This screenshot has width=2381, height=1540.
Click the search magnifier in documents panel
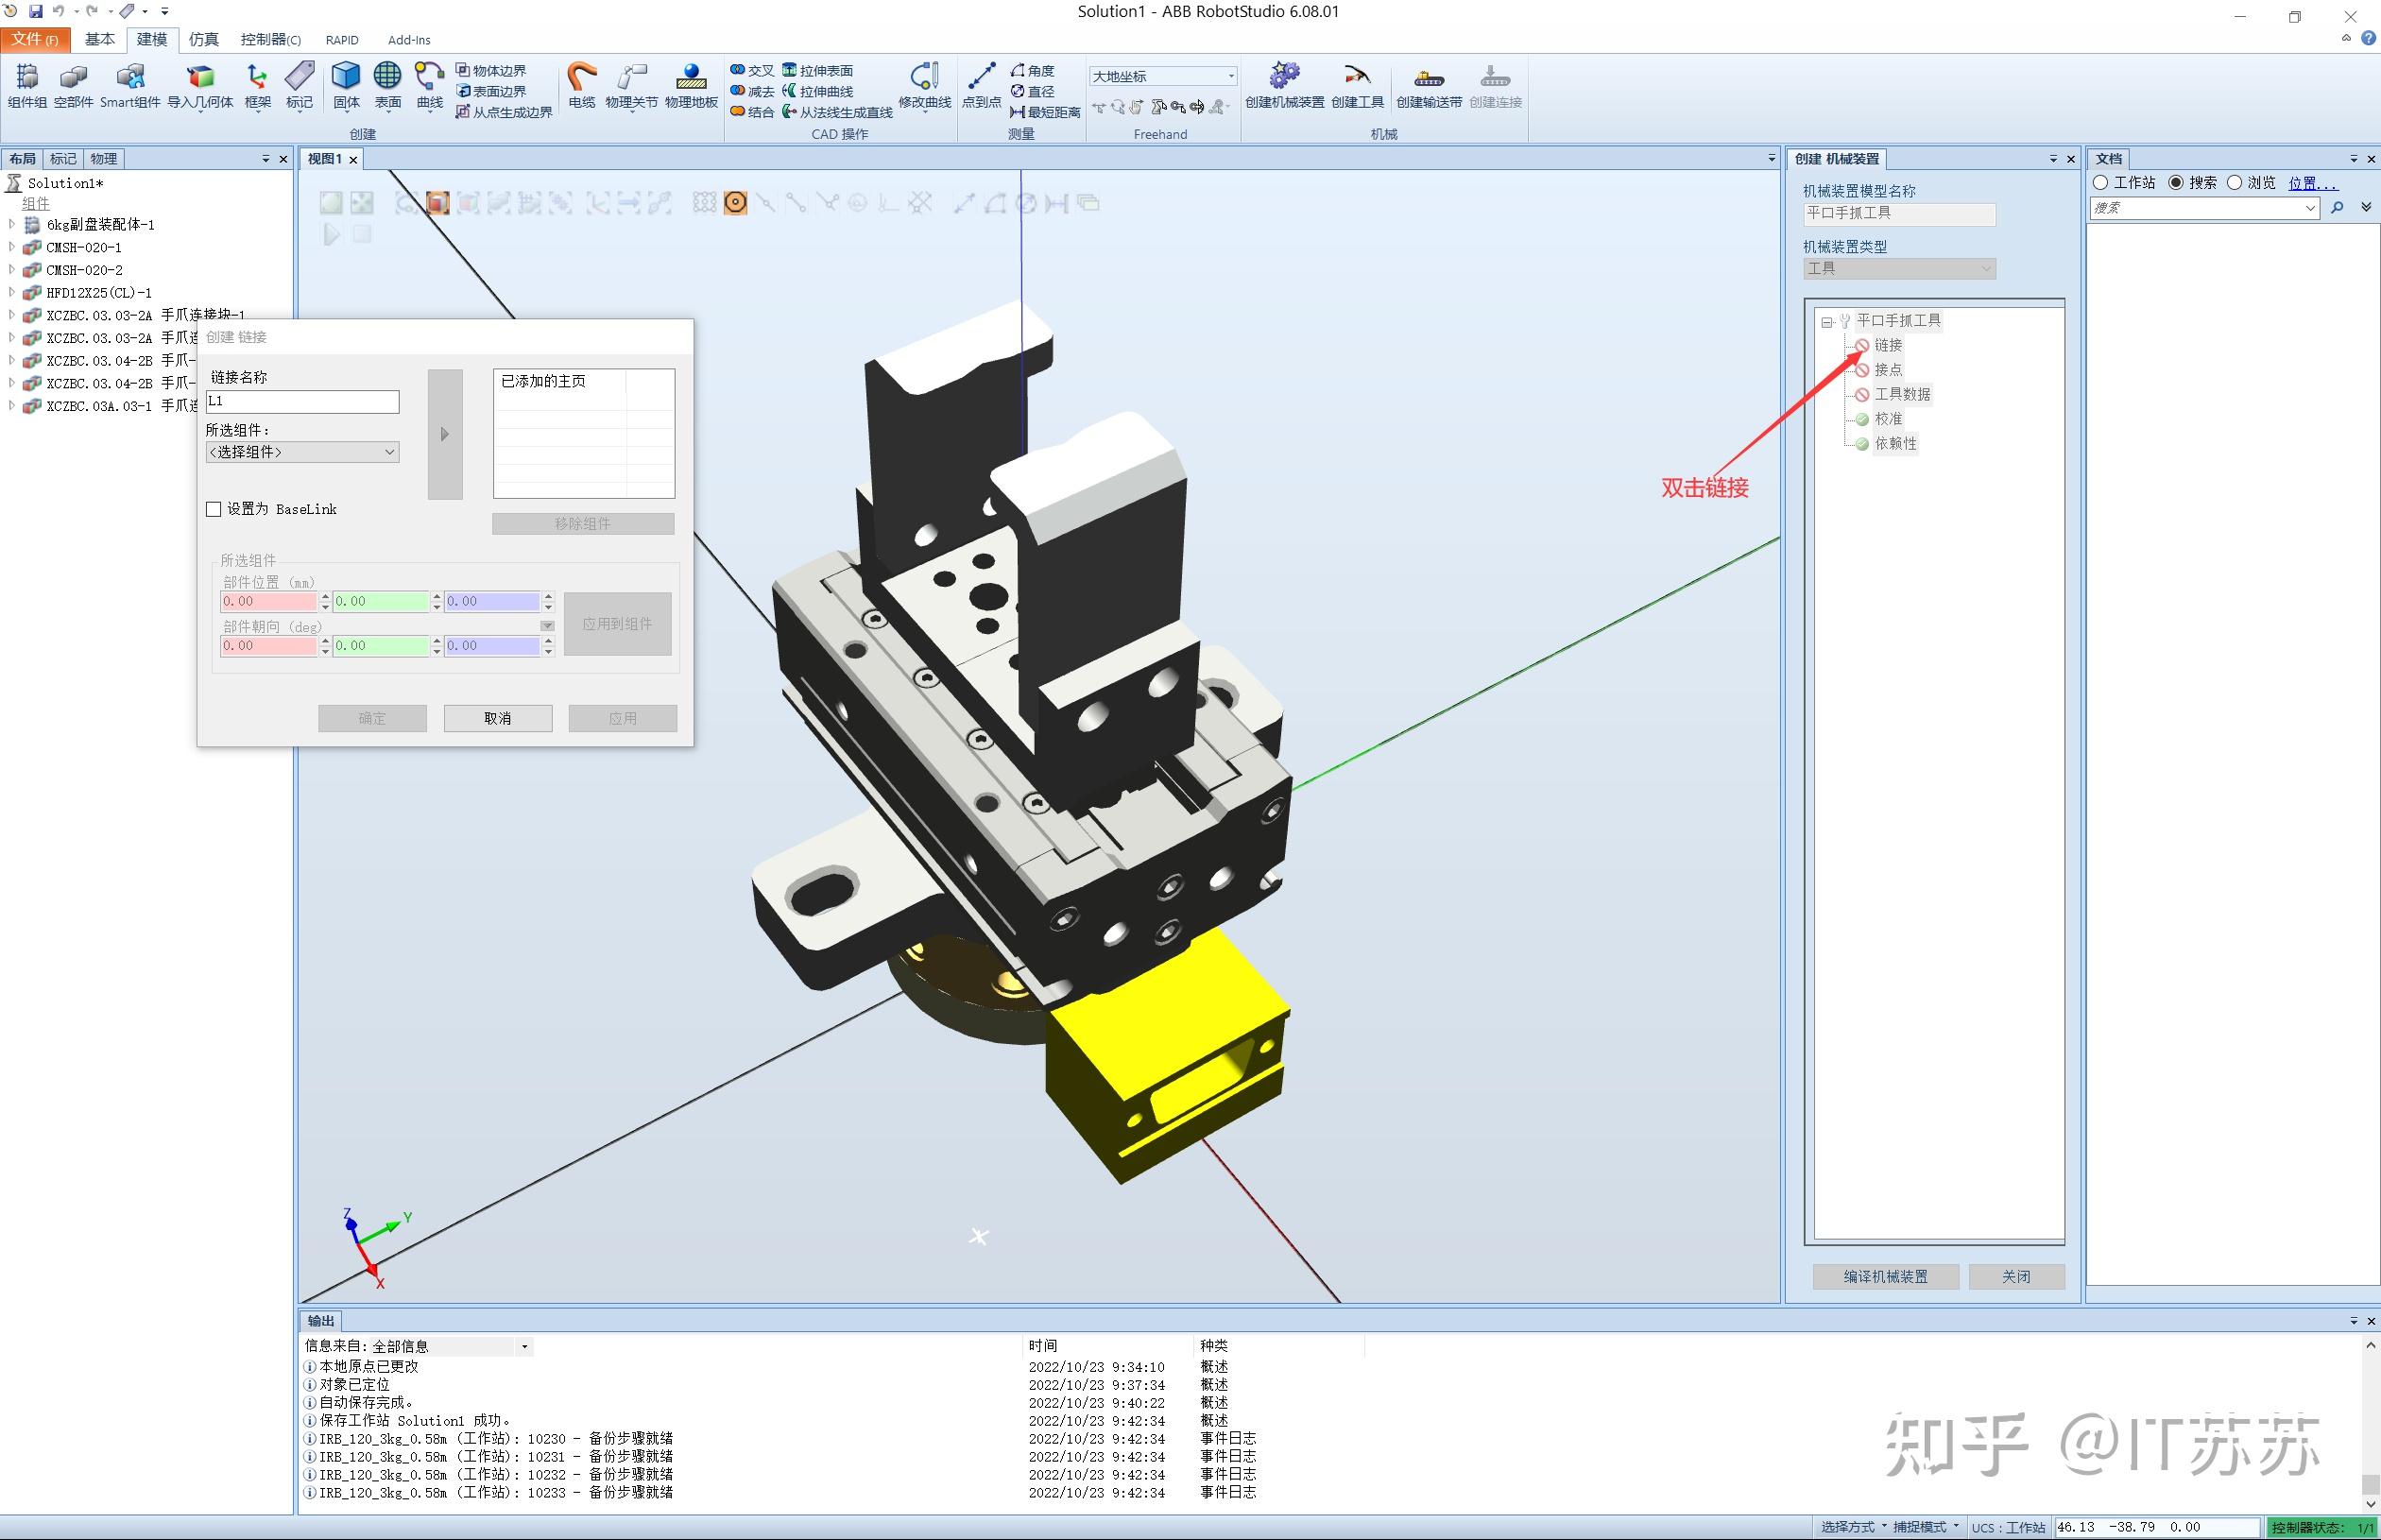(2337, 208)
